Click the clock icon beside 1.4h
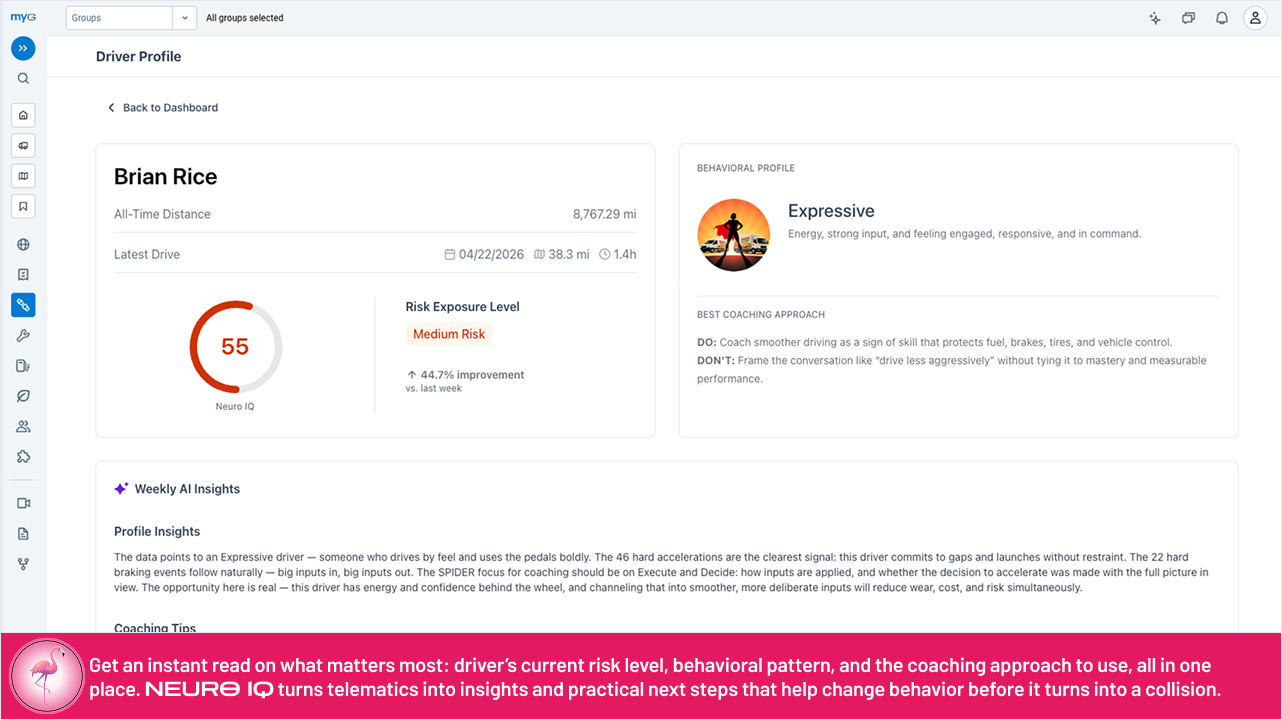This screenshot has width=1282, height=720. [605, 255]
